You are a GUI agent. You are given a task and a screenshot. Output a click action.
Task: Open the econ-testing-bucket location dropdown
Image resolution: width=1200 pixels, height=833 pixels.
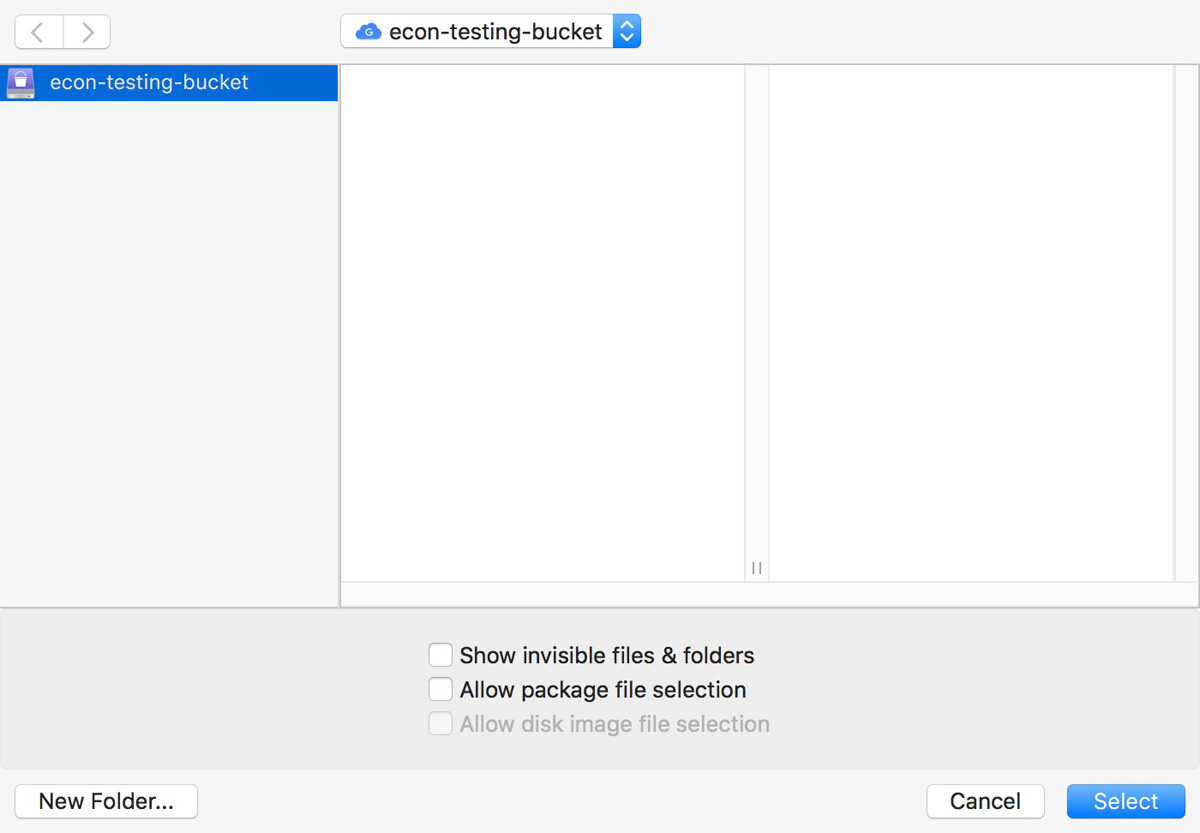click(x=490, y=31)
